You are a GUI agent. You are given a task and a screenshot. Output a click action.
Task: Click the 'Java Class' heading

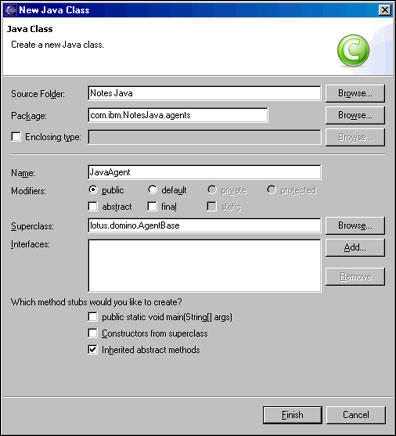tap(30, 29)
